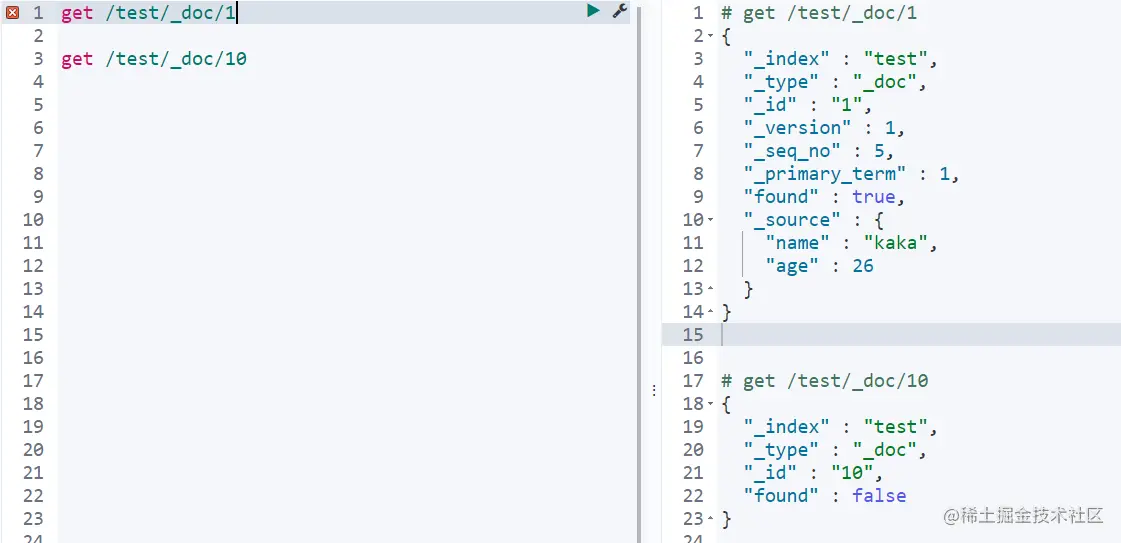Click the request line 'get /test/_doc/10'
The image size is (1121, 543).
(154, 59)
